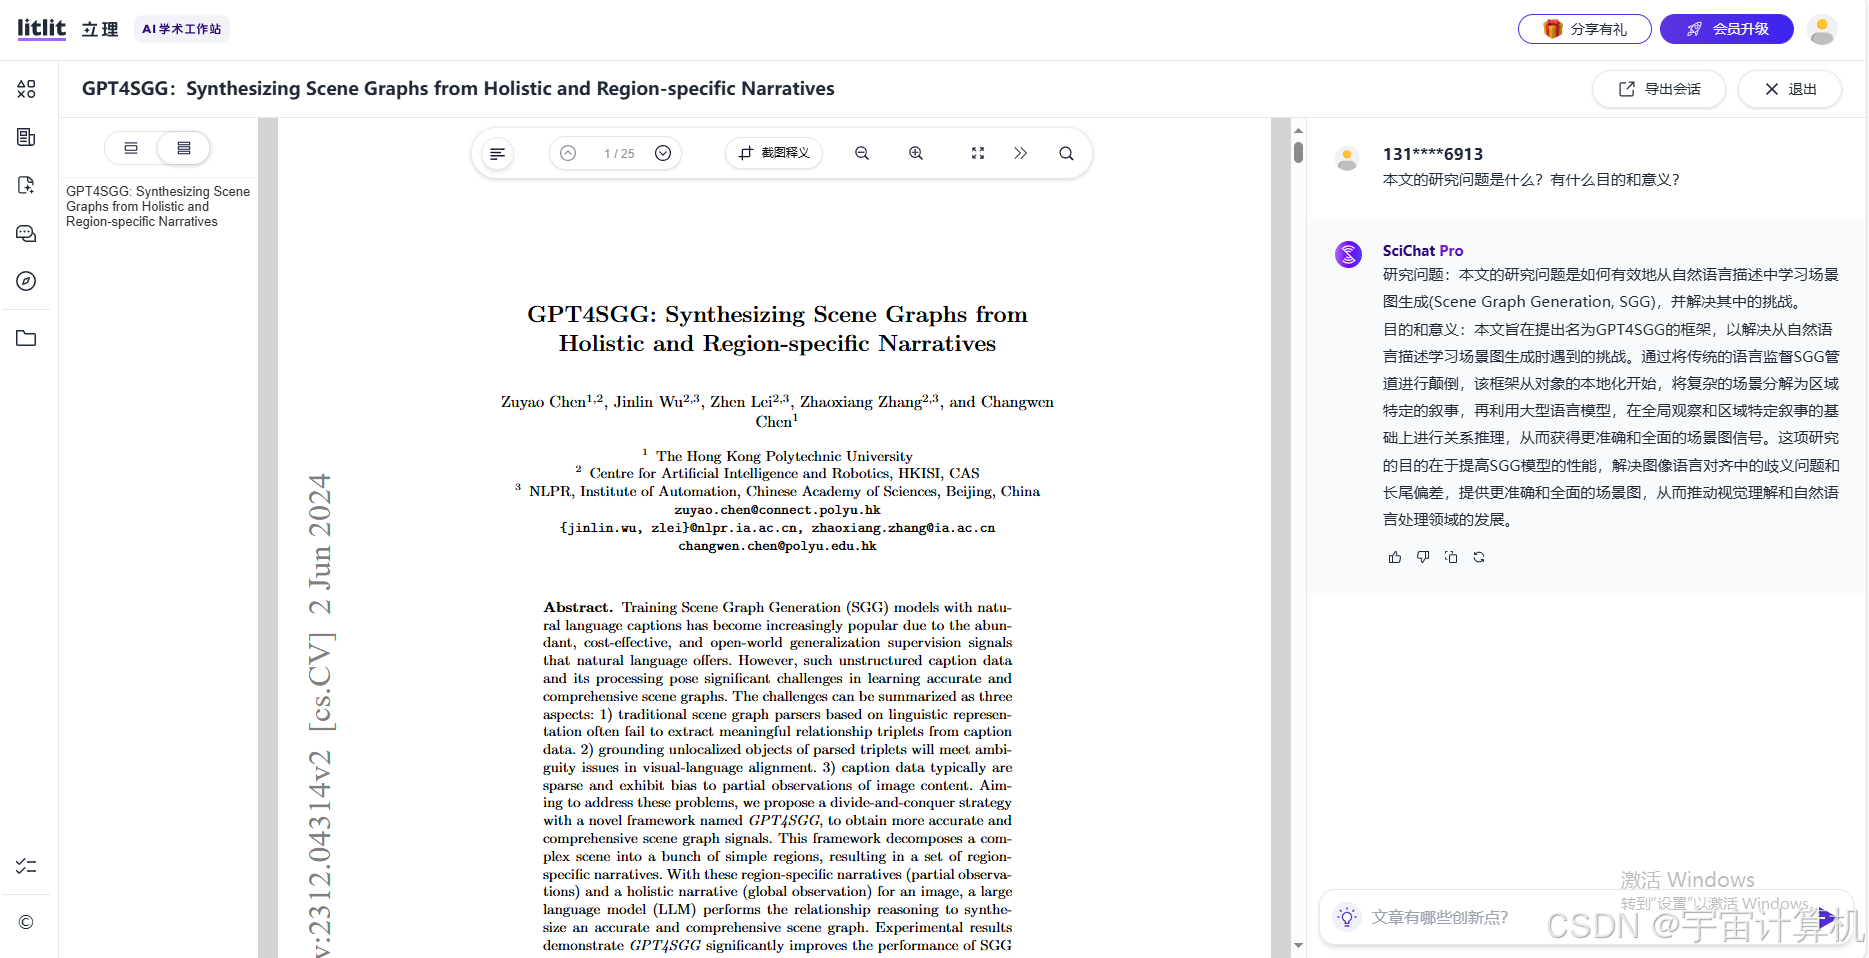Open the folder sidebar icon
The height and width of the screenshot is (958, 1869).
pyautogui.click(x=27, y=338)
